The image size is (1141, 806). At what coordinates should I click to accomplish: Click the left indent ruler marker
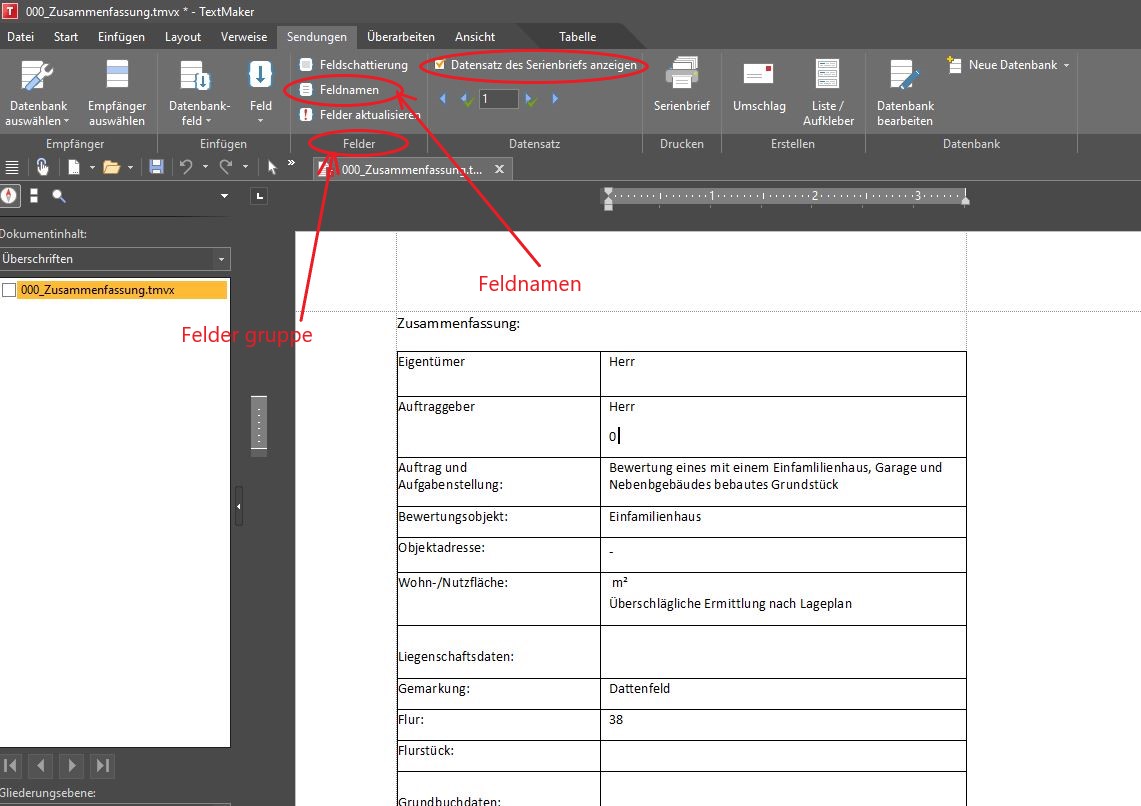(x=608, y=199)
